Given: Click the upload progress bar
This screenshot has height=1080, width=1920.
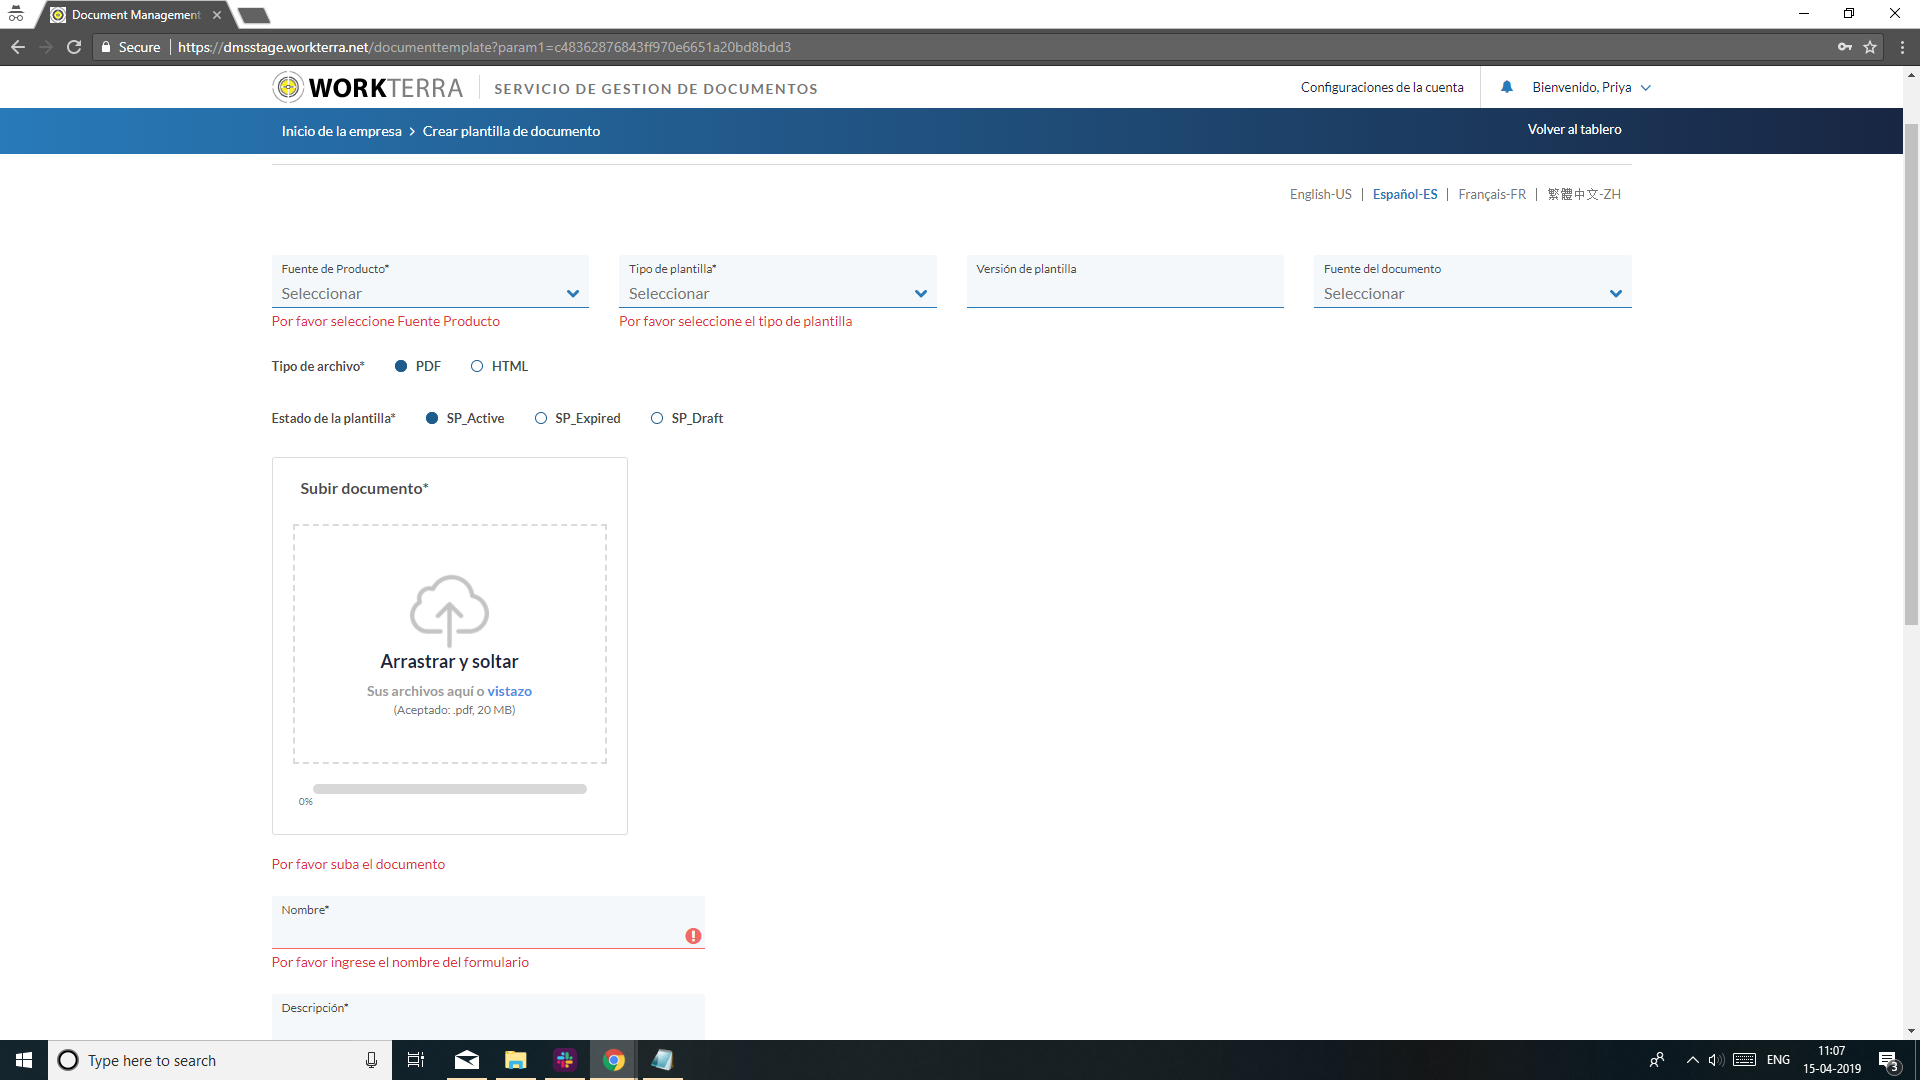Looking at the screenshot, I should click(x=449, y=789).
